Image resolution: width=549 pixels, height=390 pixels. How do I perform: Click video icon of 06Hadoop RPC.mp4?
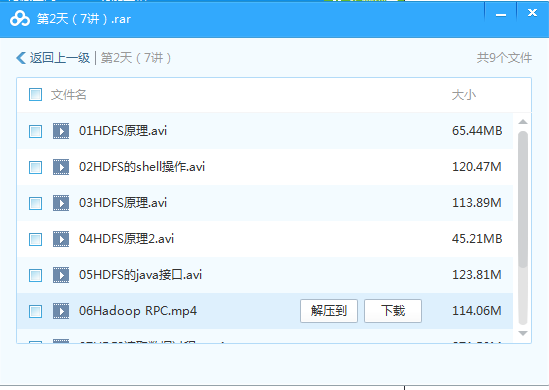pos(61,311)
